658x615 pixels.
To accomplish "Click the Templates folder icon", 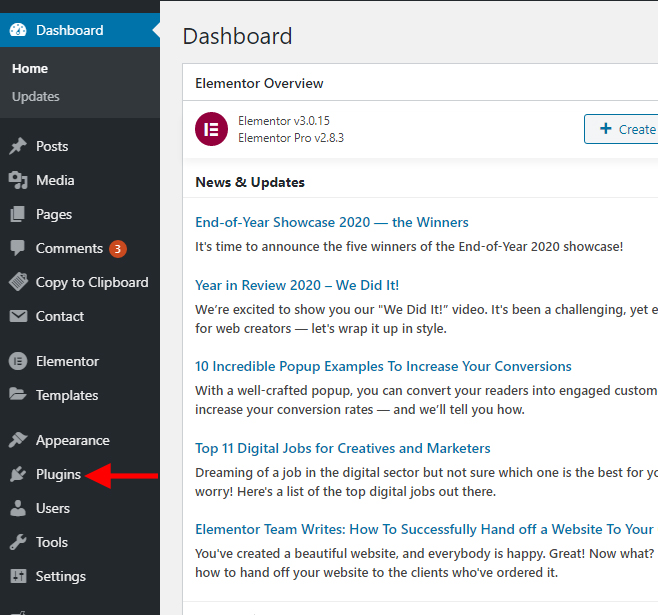I will (x=18, y=394).
